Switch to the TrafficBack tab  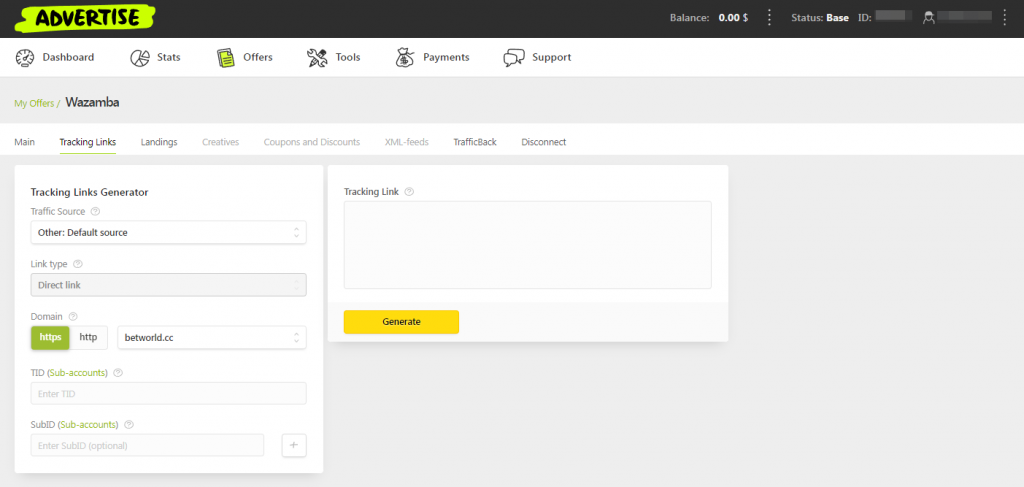(x=475, y=142)
